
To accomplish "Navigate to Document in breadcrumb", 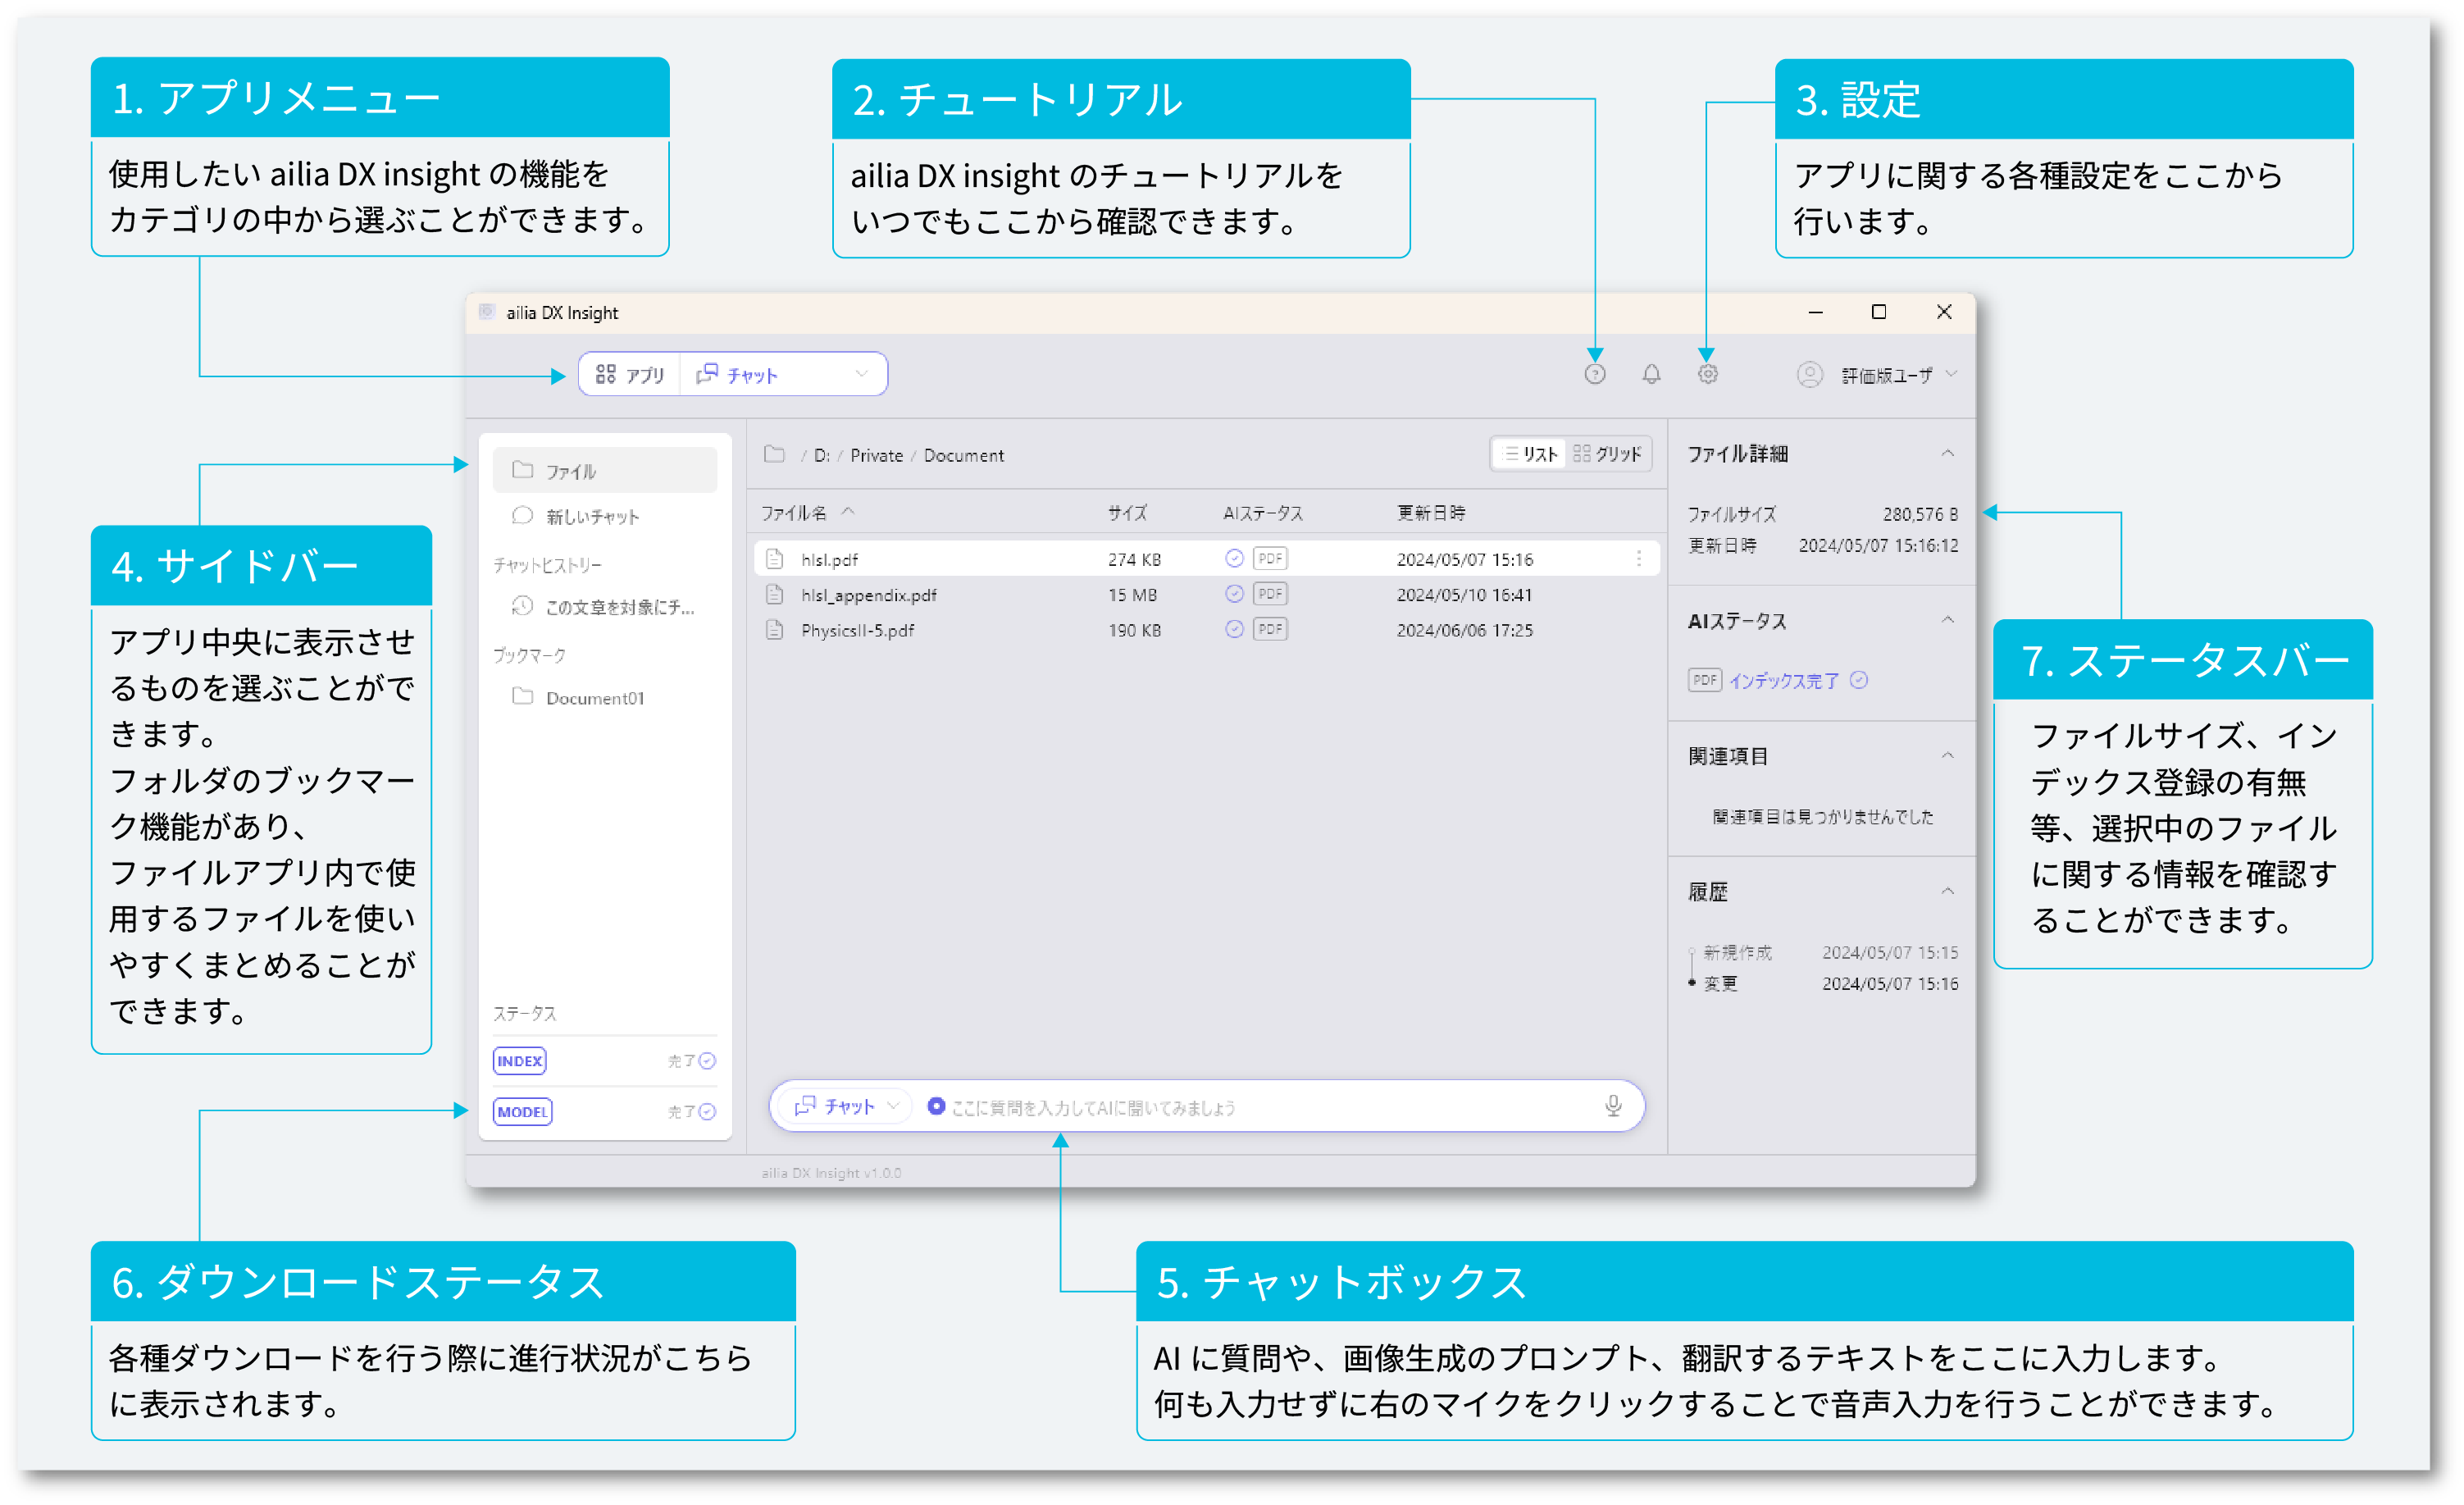I will click(963, 456).
